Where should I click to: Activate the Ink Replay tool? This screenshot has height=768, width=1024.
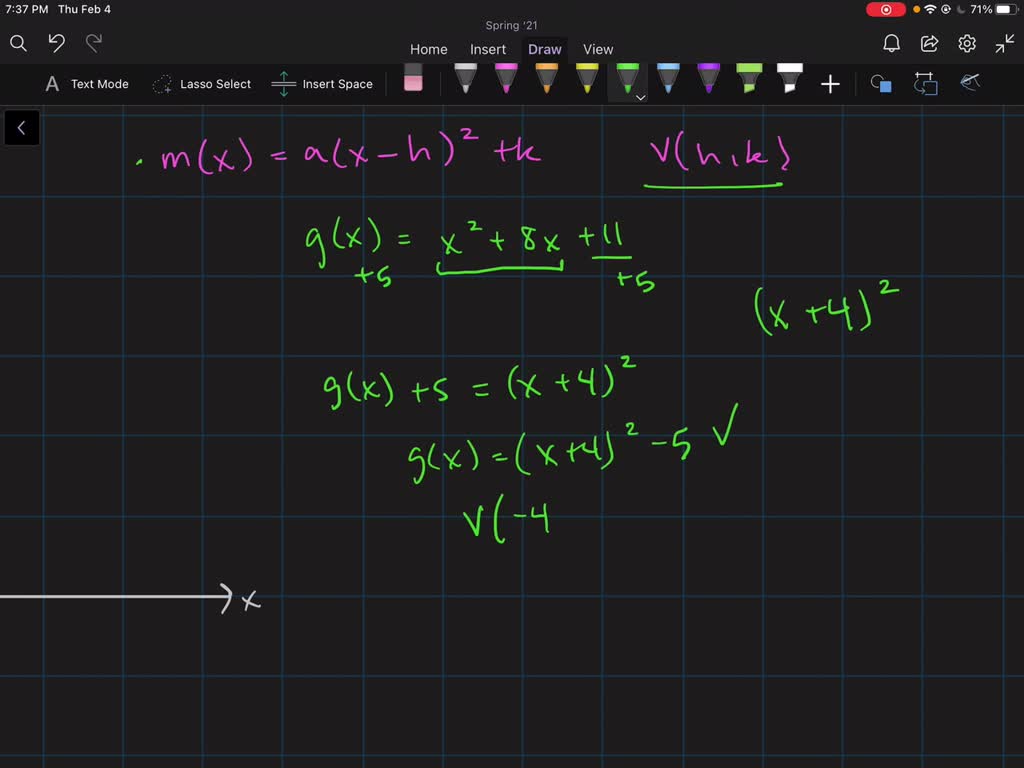[969, 84]
